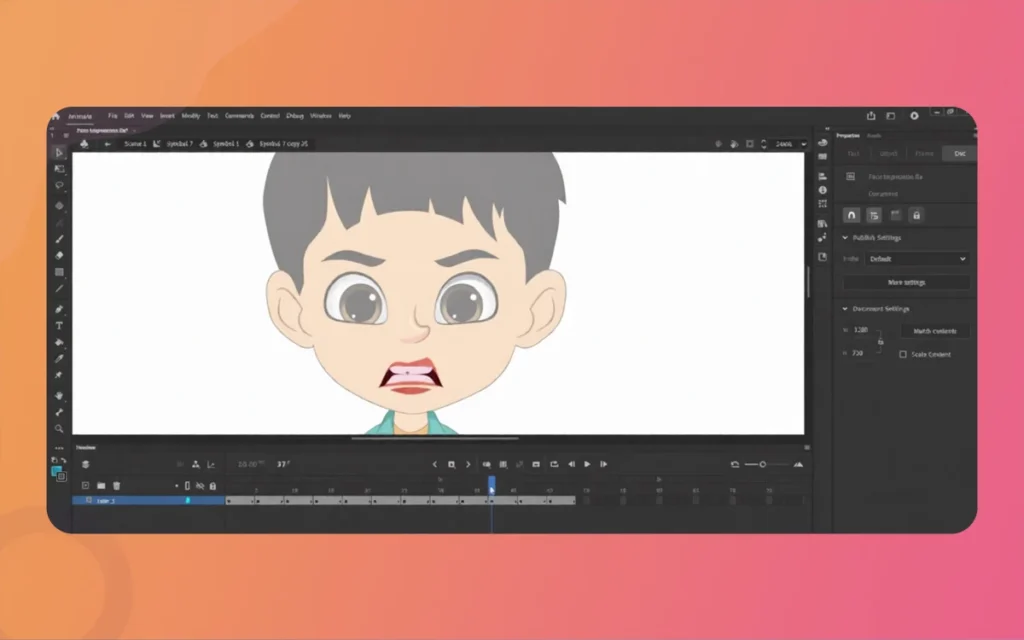Lock the Layer_1 layer

coord(212,500)
